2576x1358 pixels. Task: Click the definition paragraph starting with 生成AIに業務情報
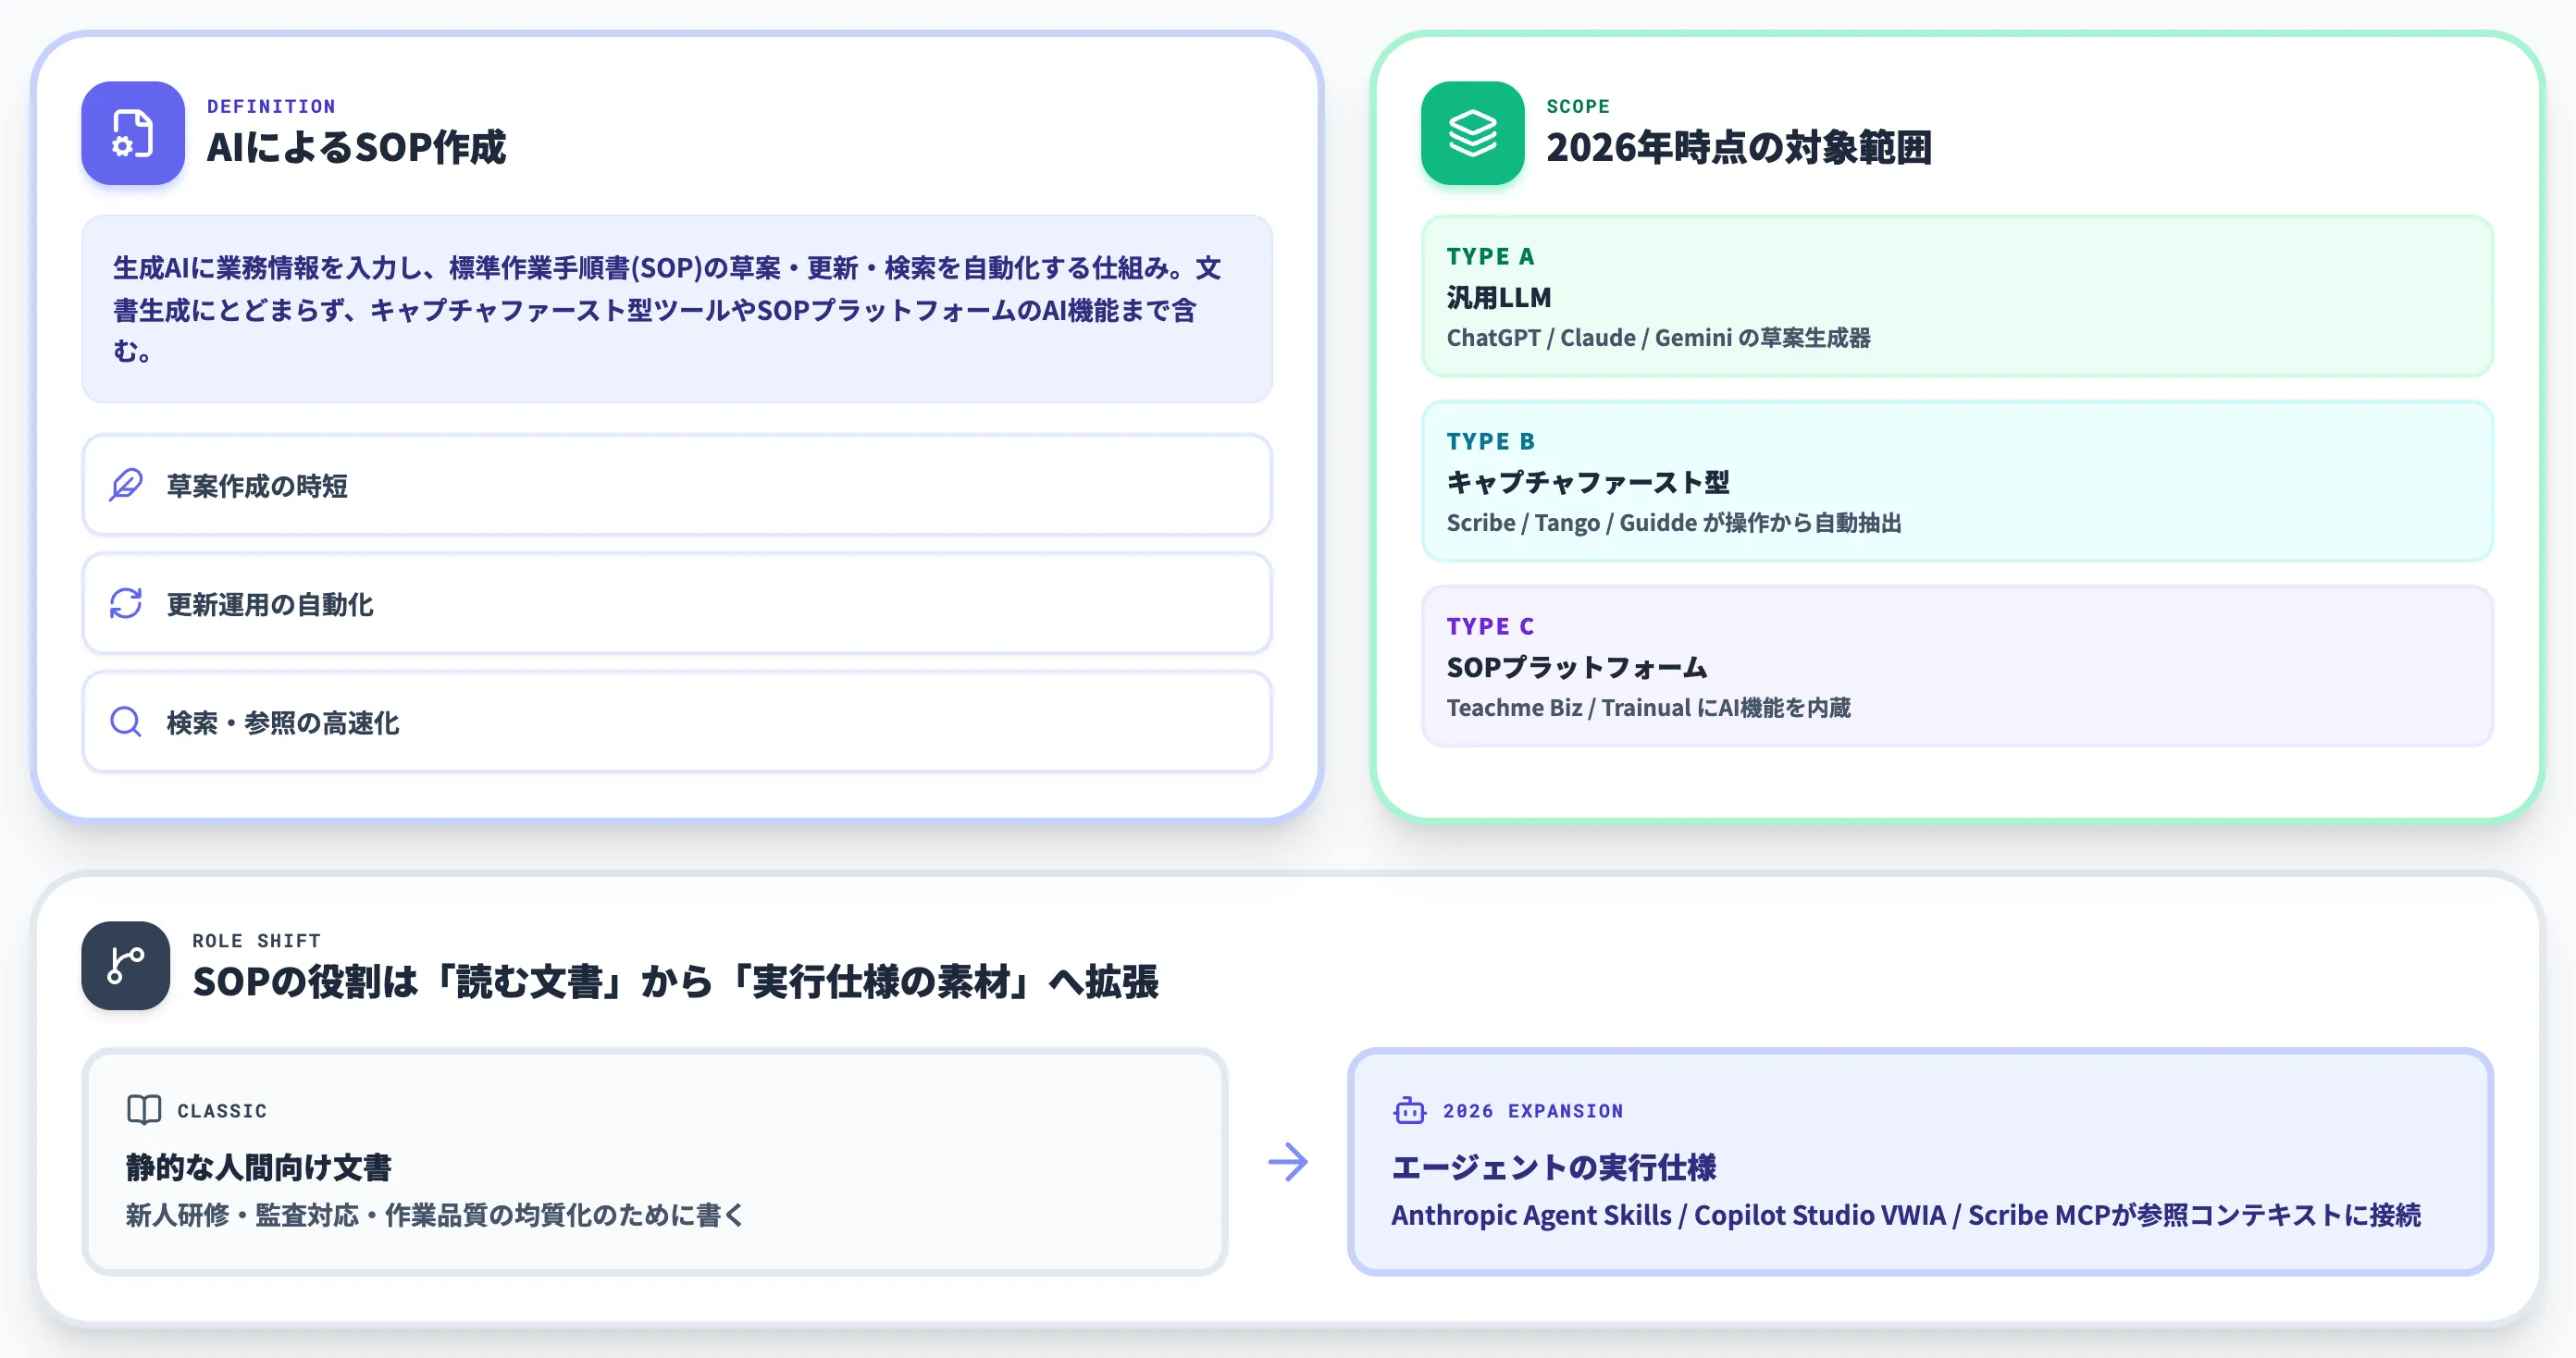(x=667, y=309)
